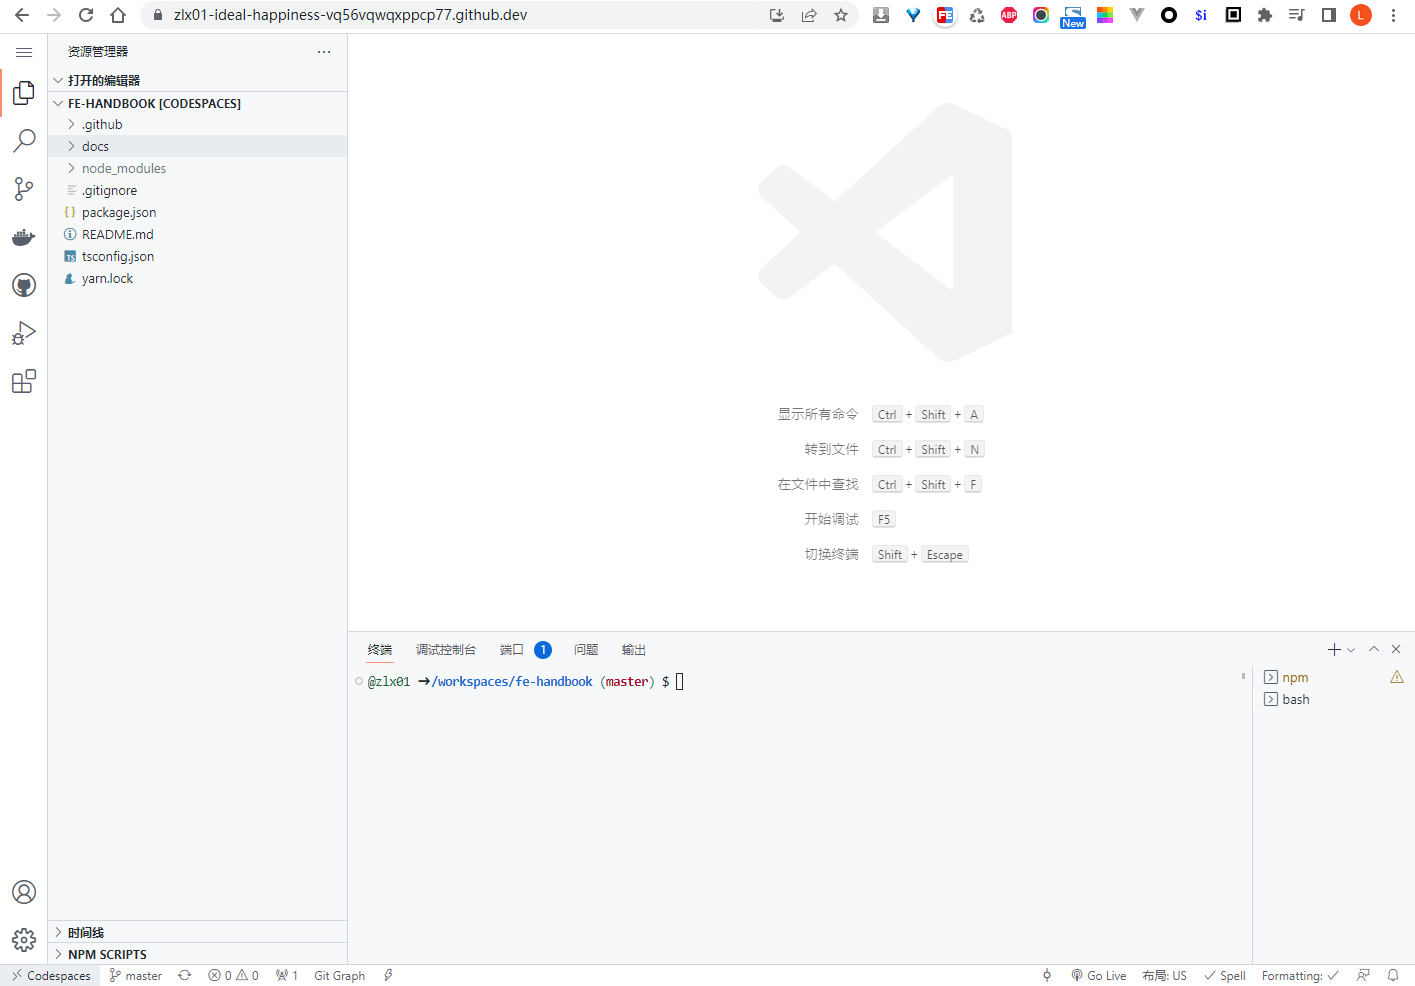Go to the browser home page
The height and width of the screenshot is (986, 1415).
click(x=118, y=15)
